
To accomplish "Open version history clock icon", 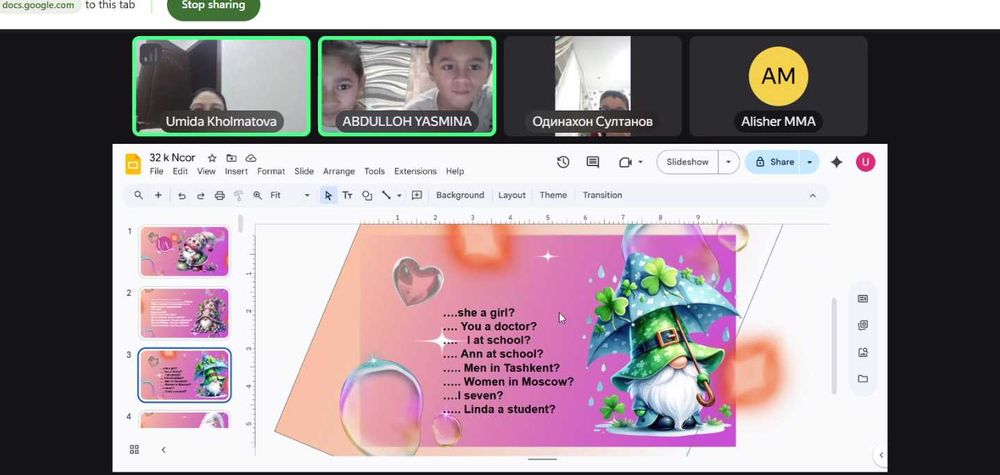I will click(x=562, y=162).
